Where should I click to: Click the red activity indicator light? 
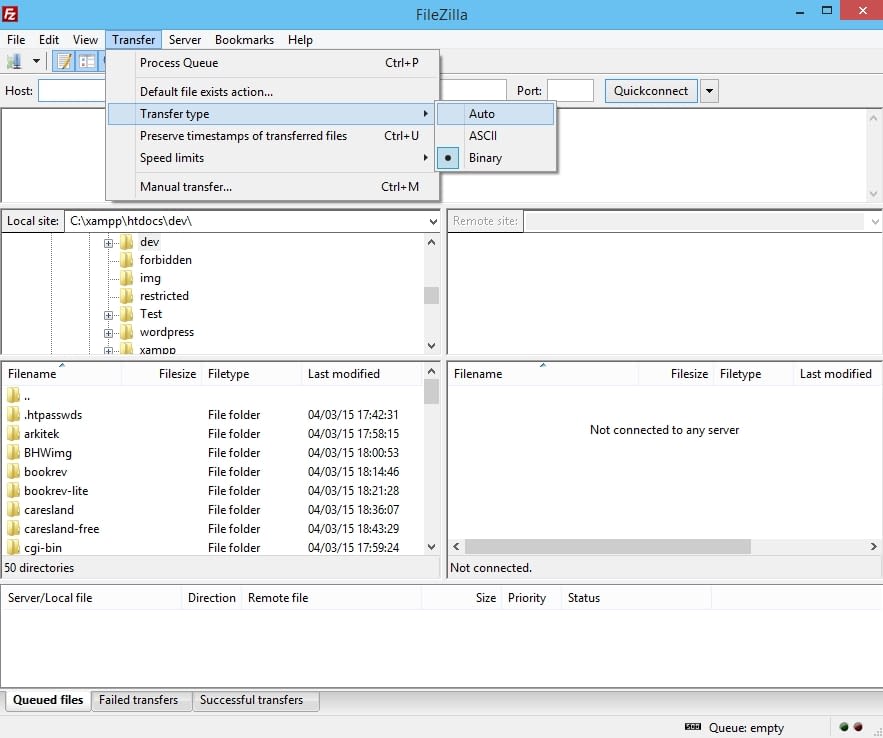(x=858, y=727)
